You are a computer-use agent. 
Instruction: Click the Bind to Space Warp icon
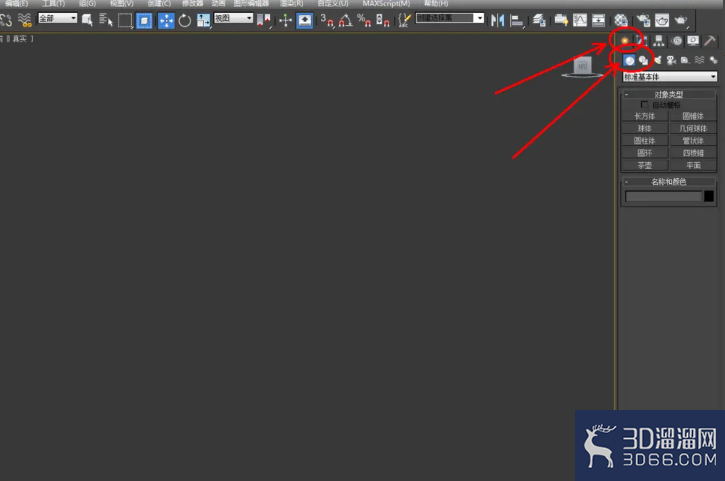pos(25,20)
